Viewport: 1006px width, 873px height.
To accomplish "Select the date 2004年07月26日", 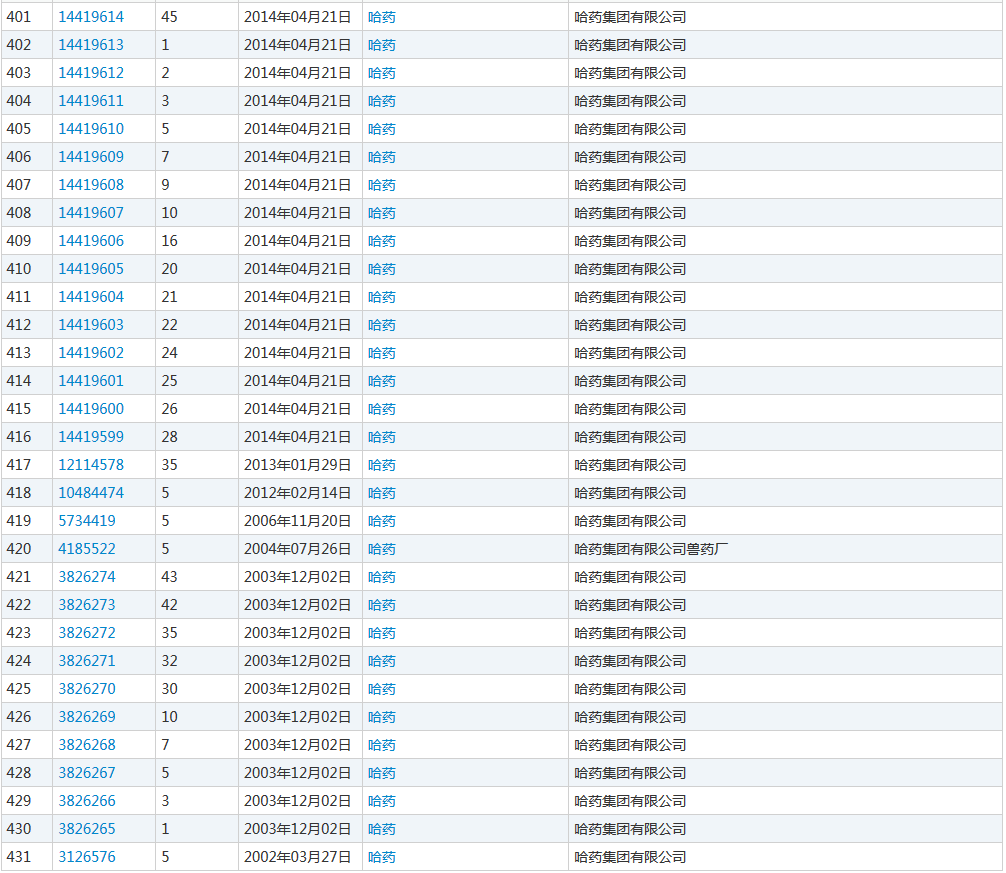I will click(x=297, y=549).
